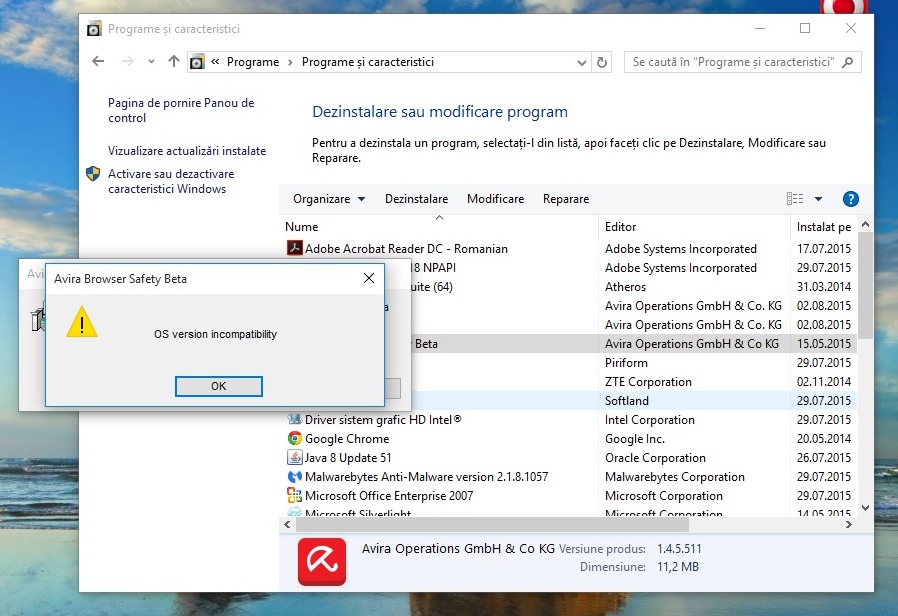The image size is (898, 616).
Task: Click the Softland editor cell
Action: coord(627,400)
